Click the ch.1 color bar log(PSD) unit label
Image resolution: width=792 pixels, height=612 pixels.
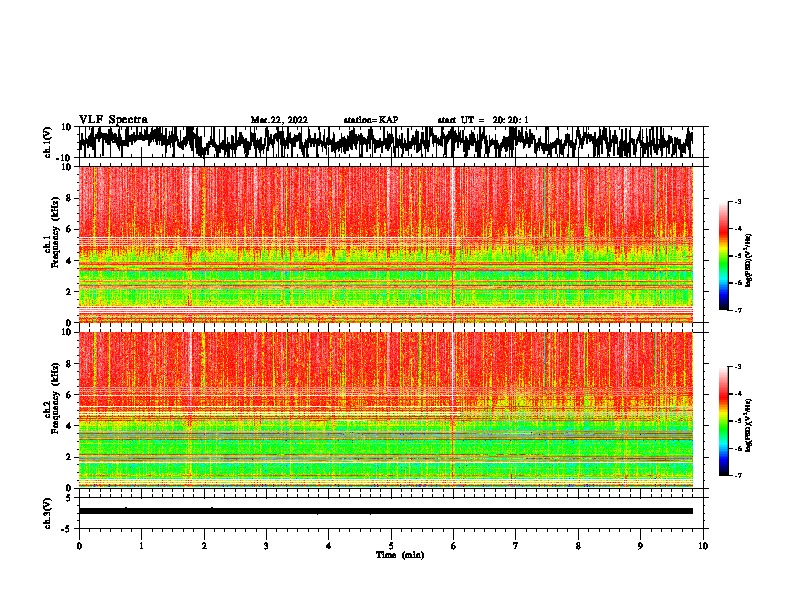749,261
